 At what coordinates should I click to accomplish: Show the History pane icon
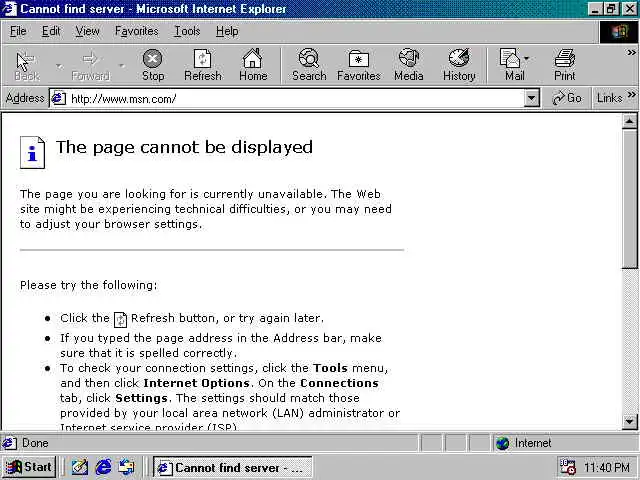[459, 58]
